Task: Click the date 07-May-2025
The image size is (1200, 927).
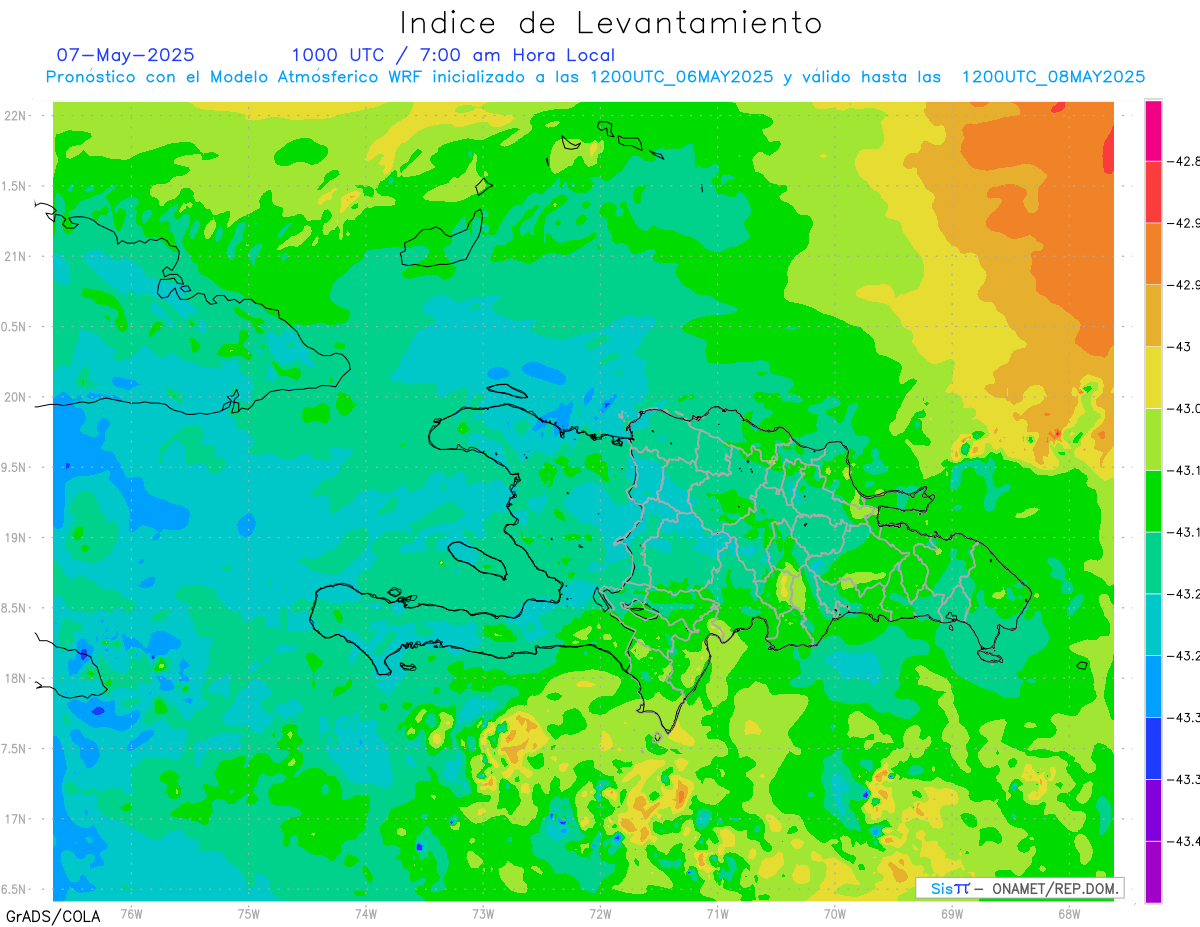Action: [125, 55]
